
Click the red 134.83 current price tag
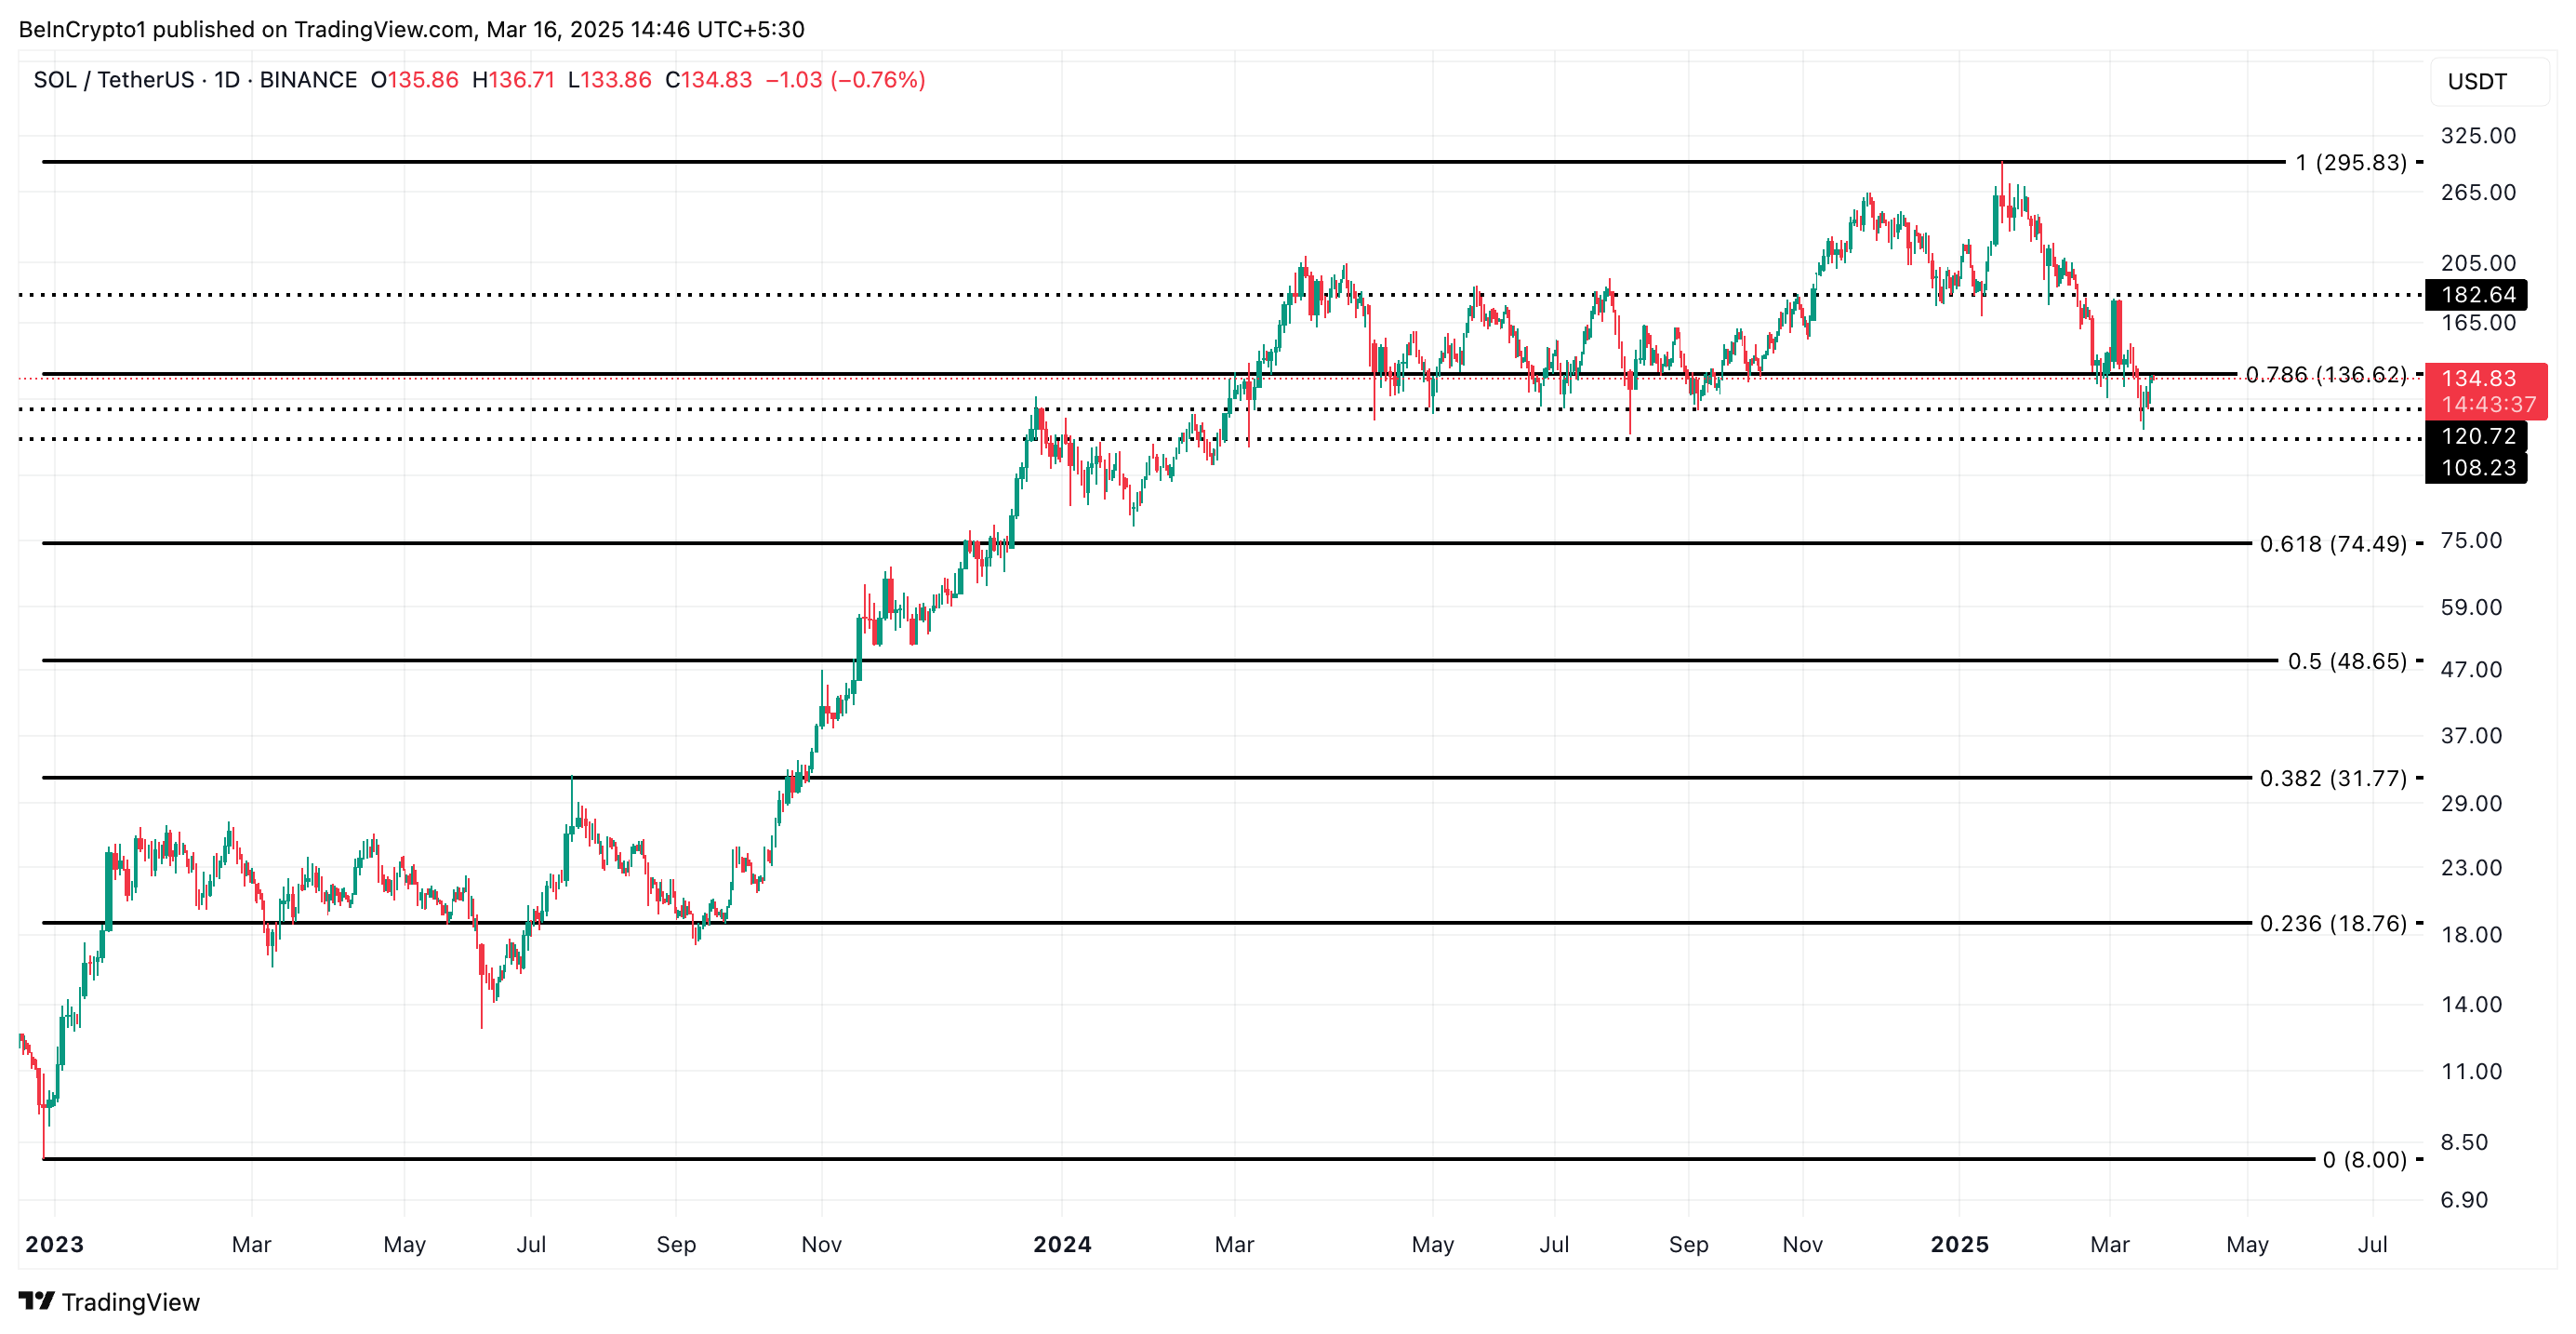[2478, 378]
